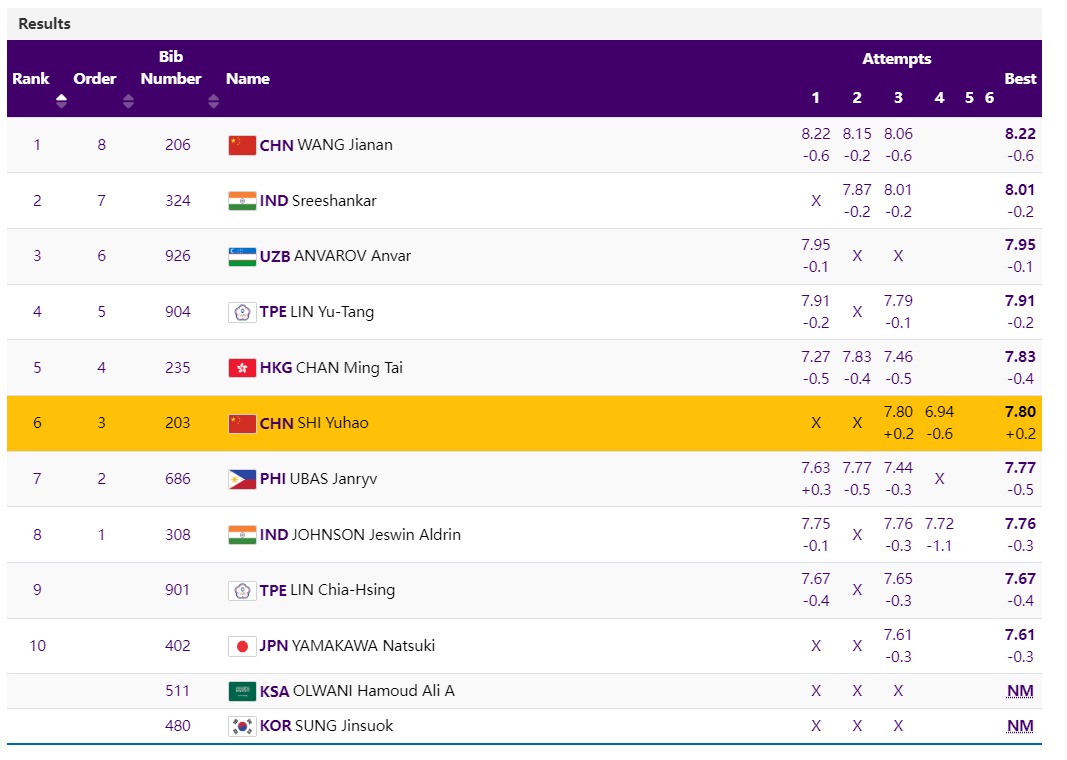Sort by Bib Number column arrows
The width and height of the screenshot is (1067, 760).
[213, 101]
